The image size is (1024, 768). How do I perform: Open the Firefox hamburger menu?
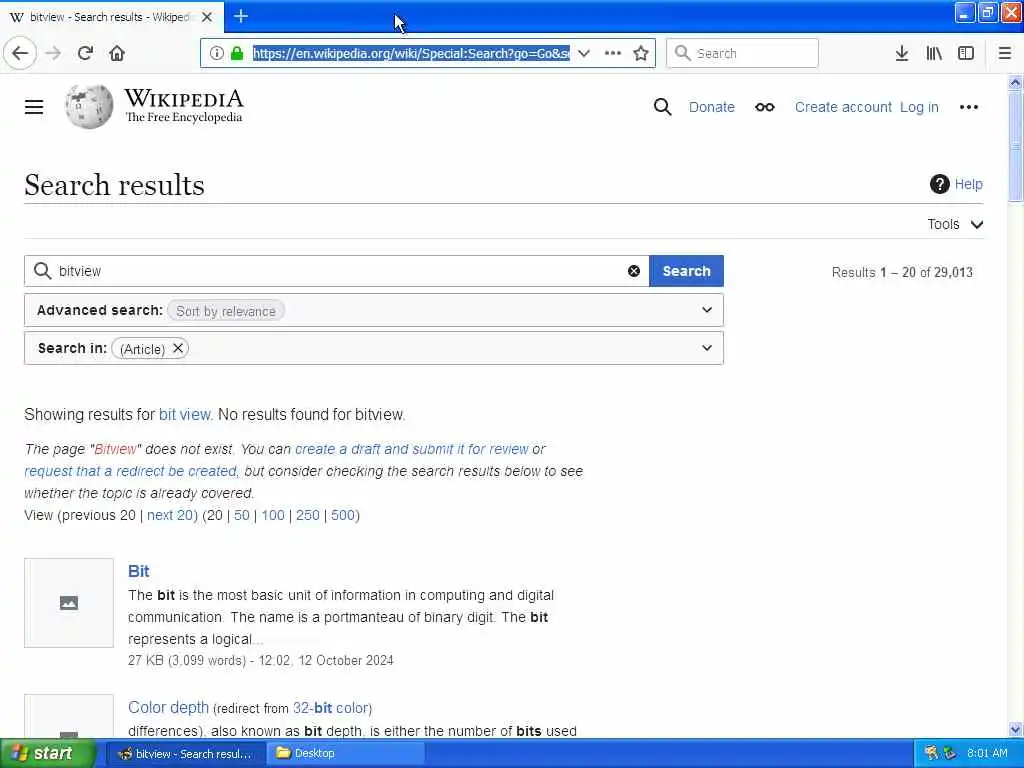(x=1005, y=53)
